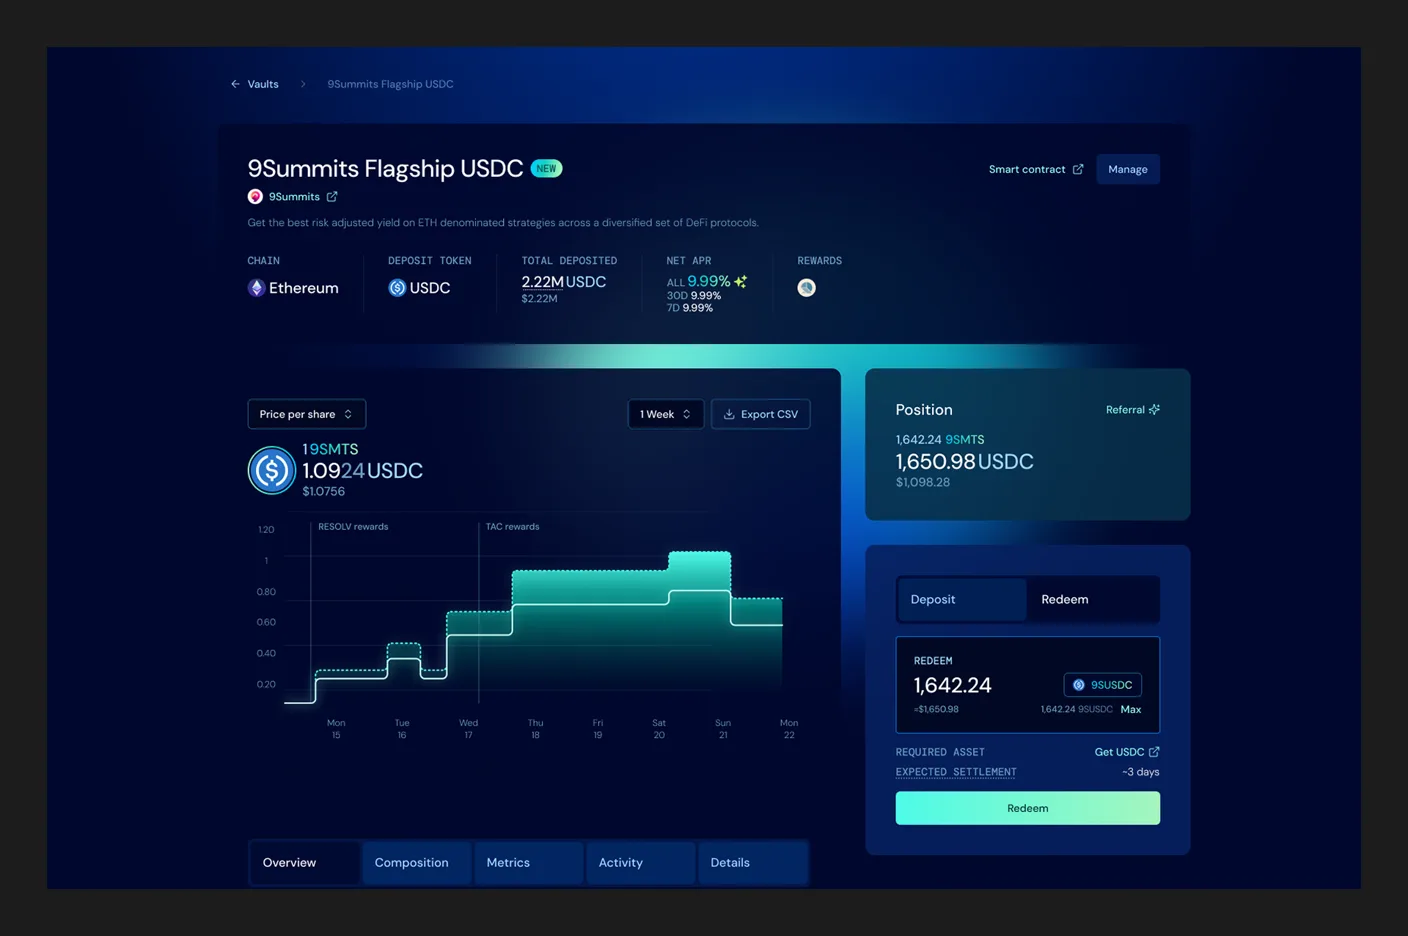The width and height of the screenshot is (1408, 936).
Task: Open the 9Summits external link icon
Action: pos(332,197)
